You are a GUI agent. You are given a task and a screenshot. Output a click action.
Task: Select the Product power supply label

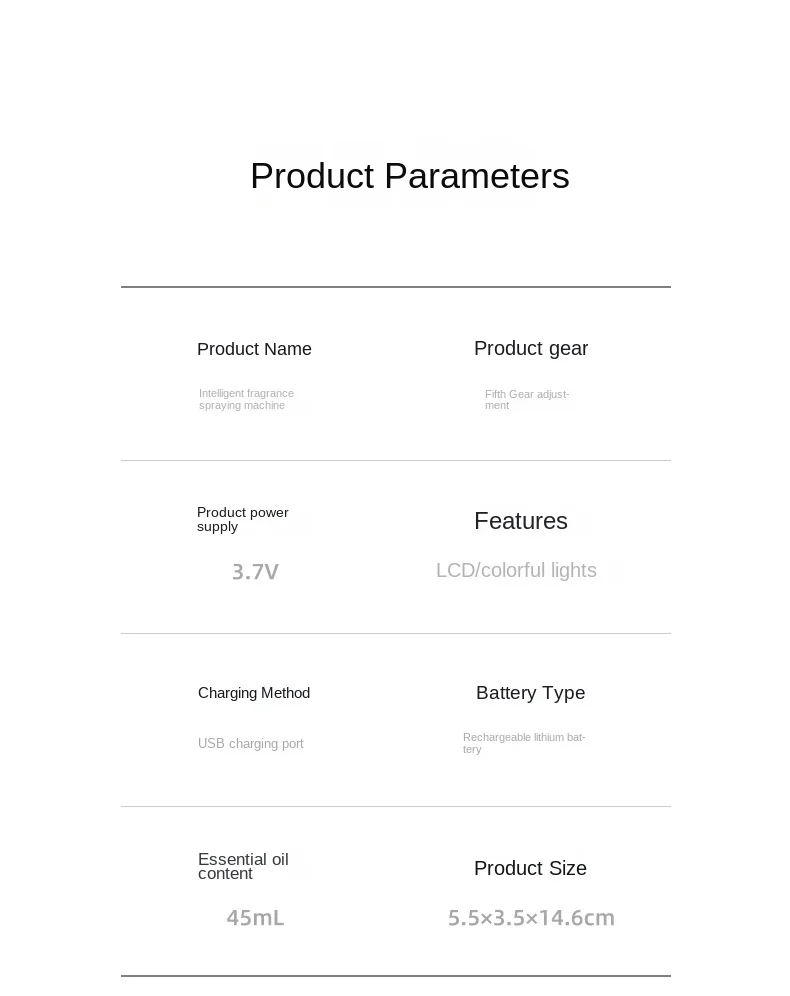tap(242, 519)
